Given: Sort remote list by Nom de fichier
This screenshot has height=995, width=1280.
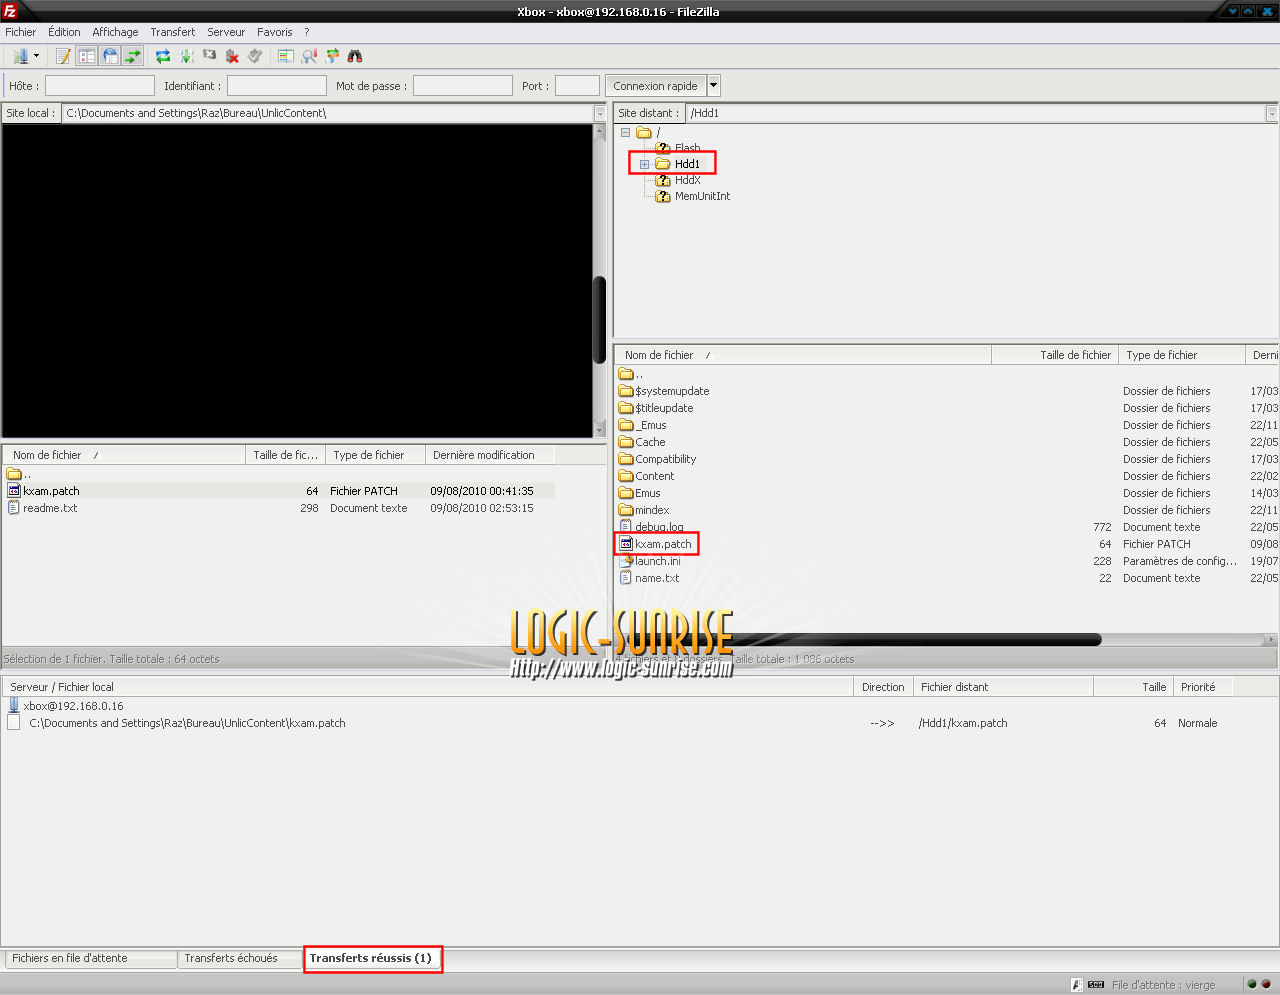Looking at the screenshot, I should pyautogui.click(x=803, y=355).
